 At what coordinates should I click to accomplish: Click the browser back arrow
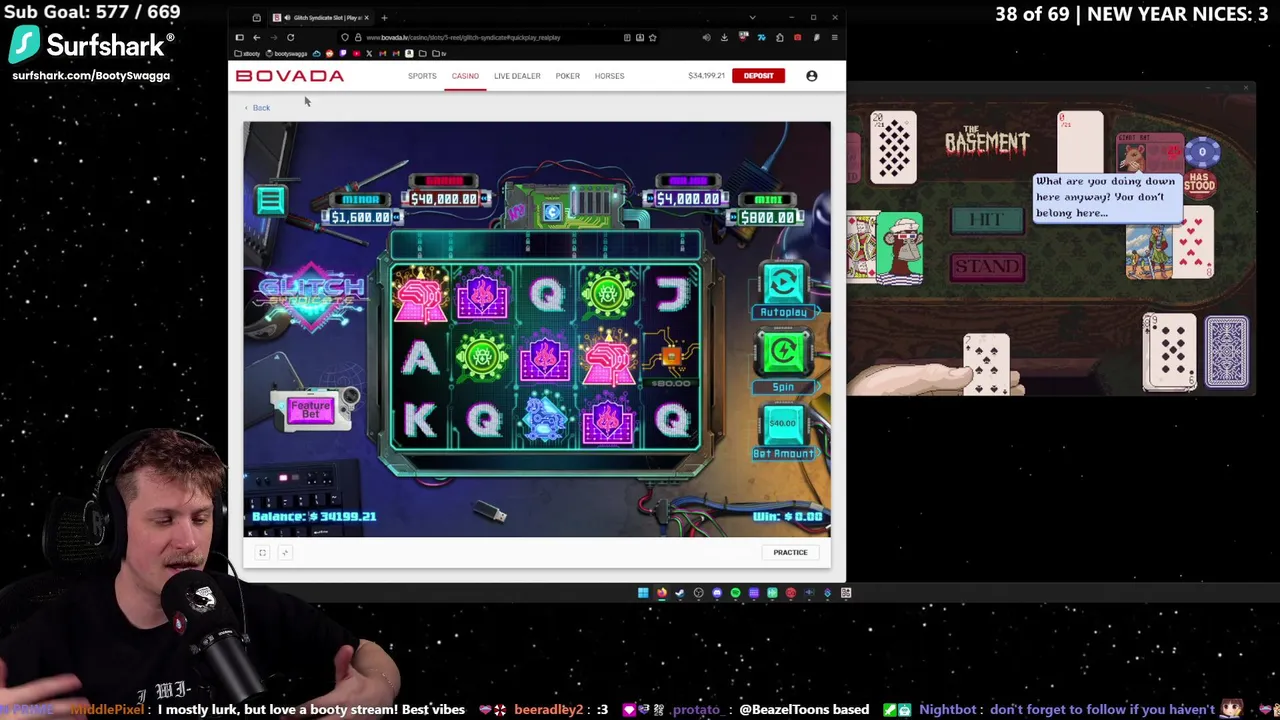click(x=257, y=37)
